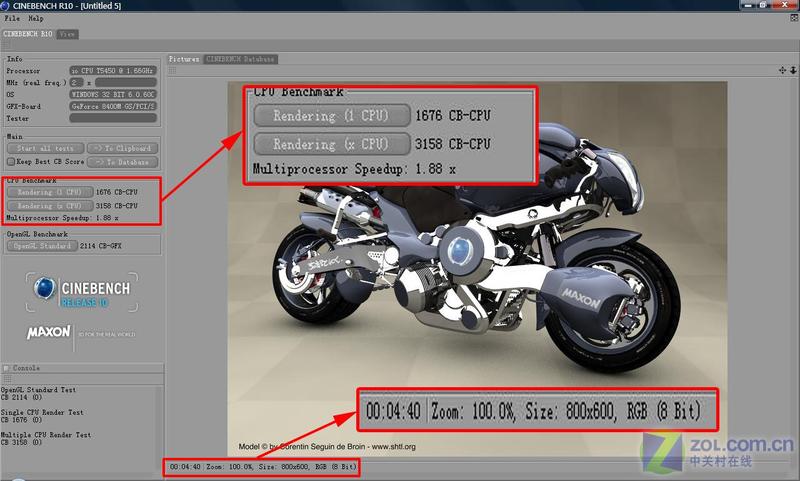Click the To Clipboard button
This screenshot has width=800, height=481.
click(122, 148)
